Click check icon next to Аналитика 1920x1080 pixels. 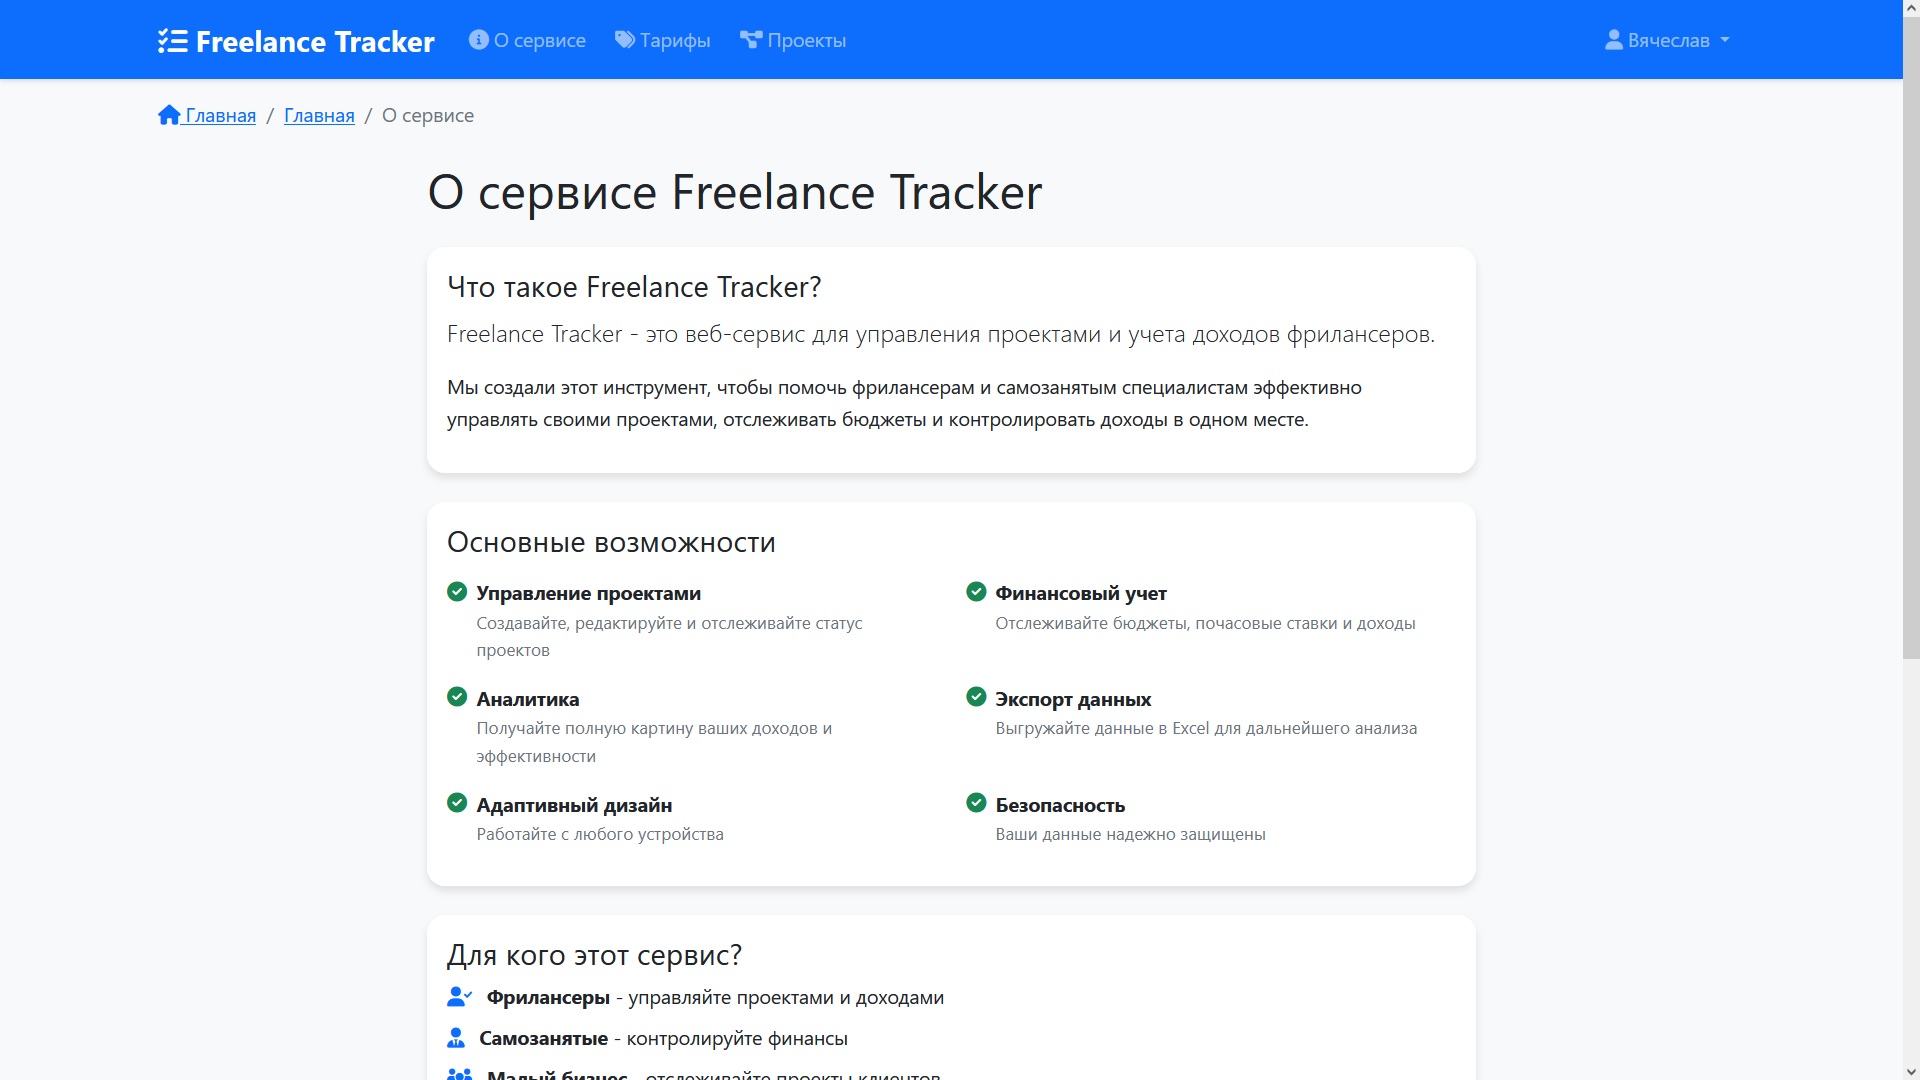(457, 697)
